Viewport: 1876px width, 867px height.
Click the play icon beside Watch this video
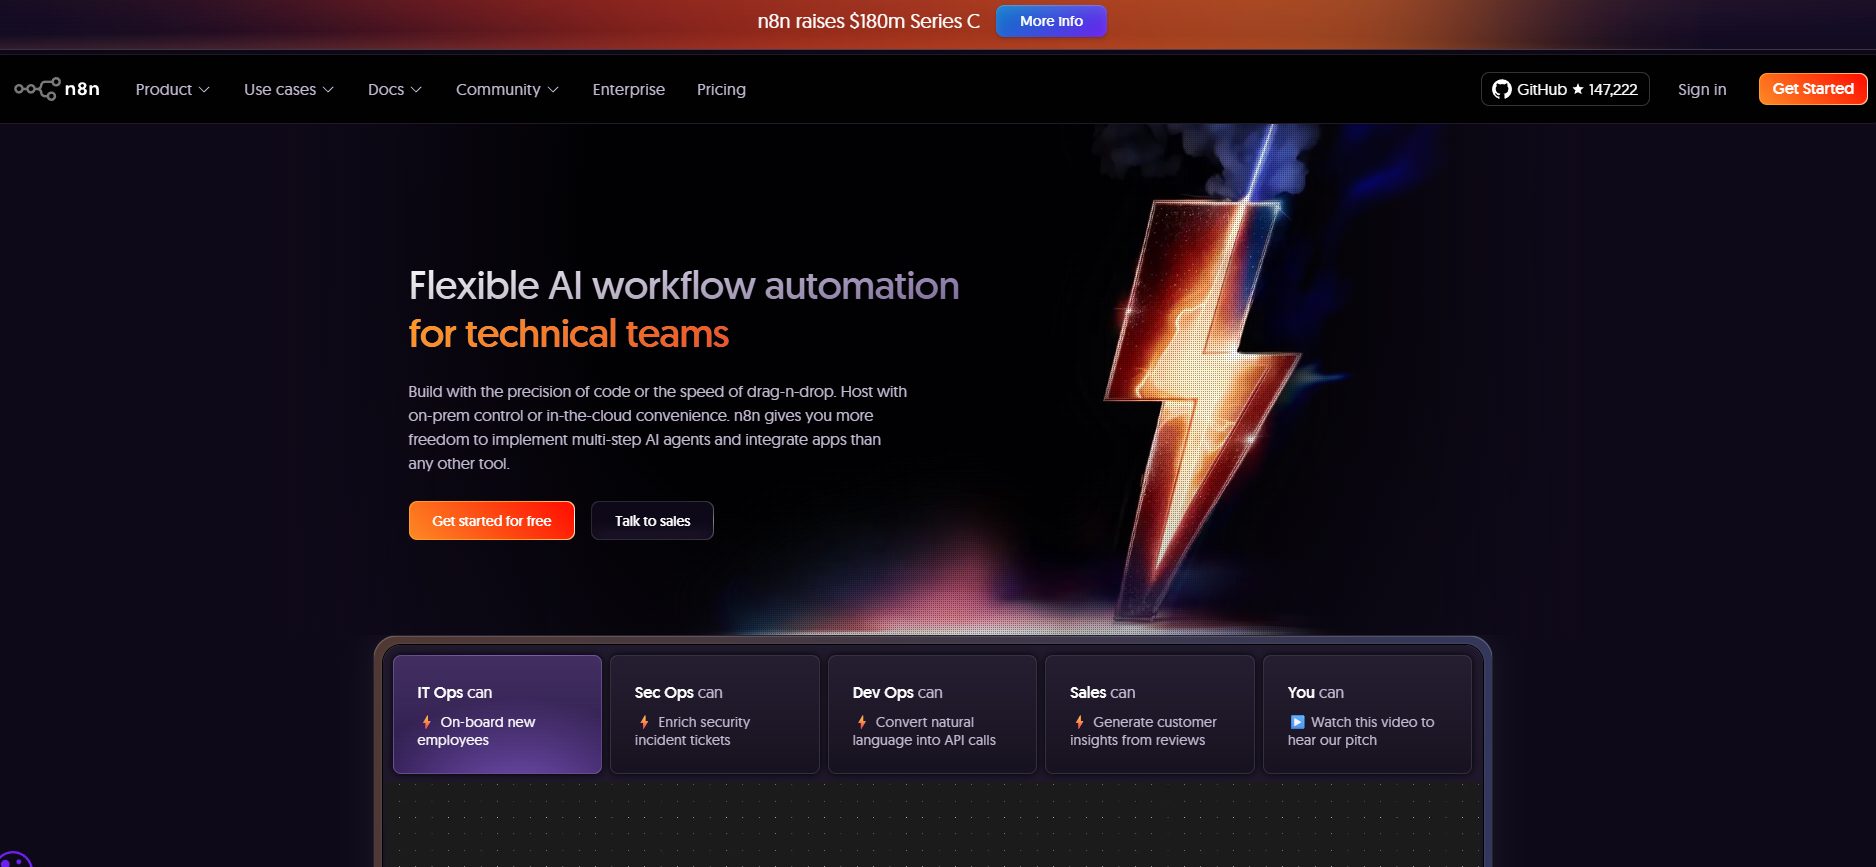pos(1297,722)
